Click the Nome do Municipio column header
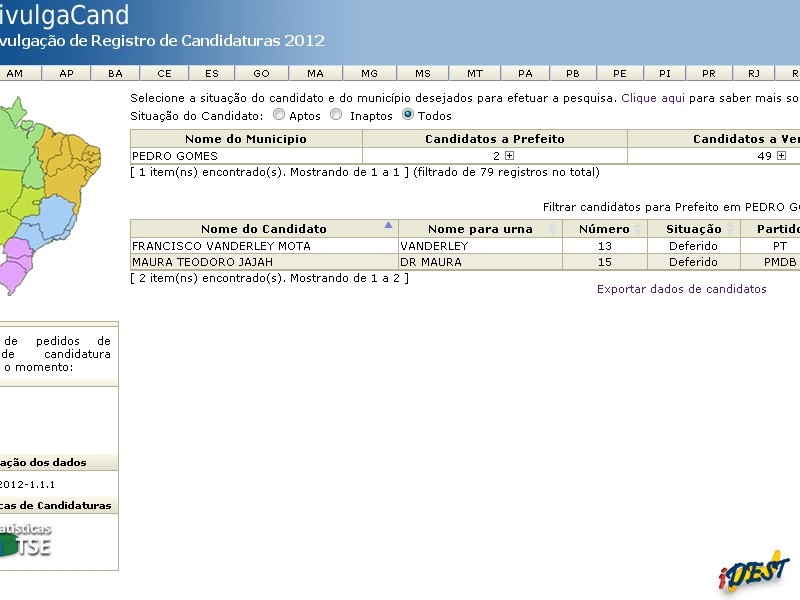 (x=246, y=139)
